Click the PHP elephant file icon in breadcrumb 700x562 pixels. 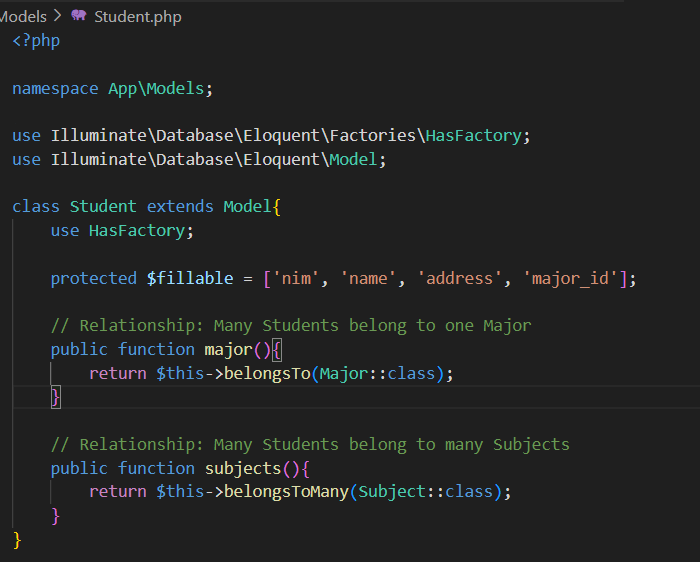point(79,16)
